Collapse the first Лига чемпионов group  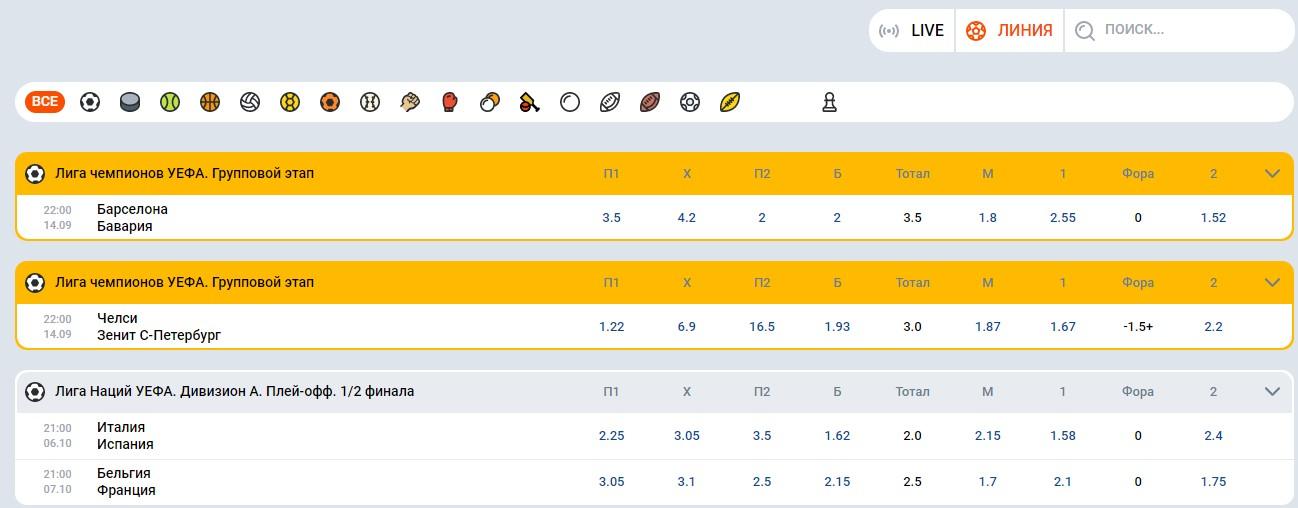[1272, 173]
